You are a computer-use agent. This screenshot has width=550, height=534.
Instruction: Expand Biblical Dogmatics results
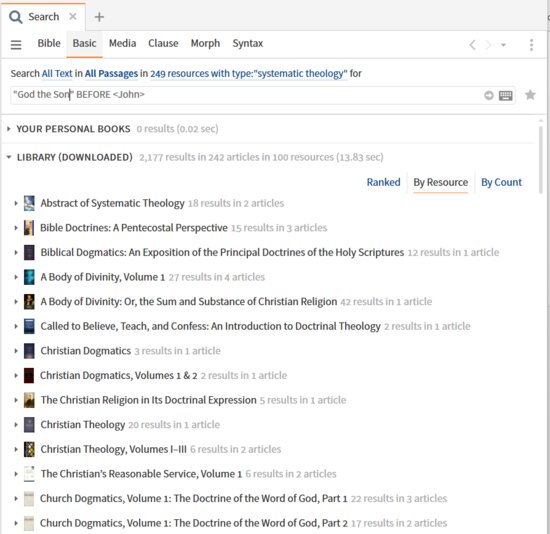[x=15, y=252]
